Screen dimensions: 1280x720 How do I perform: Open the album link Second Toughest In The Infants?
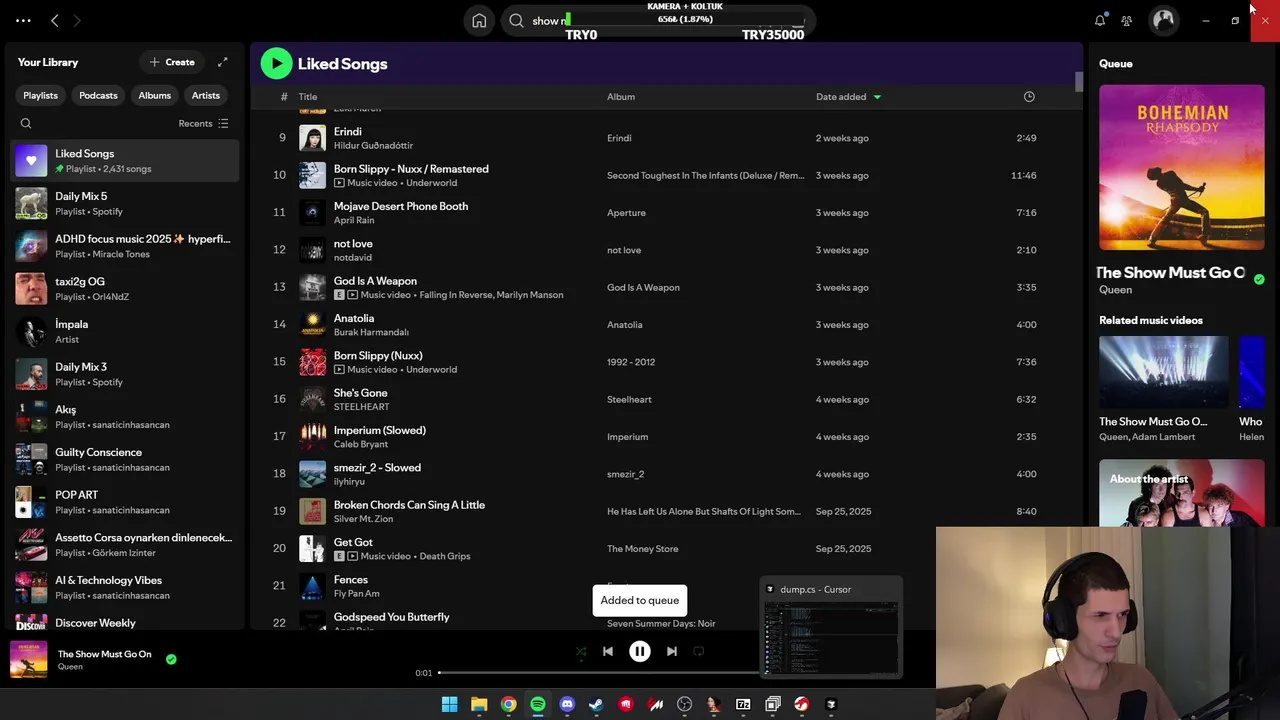pos(705,175)
